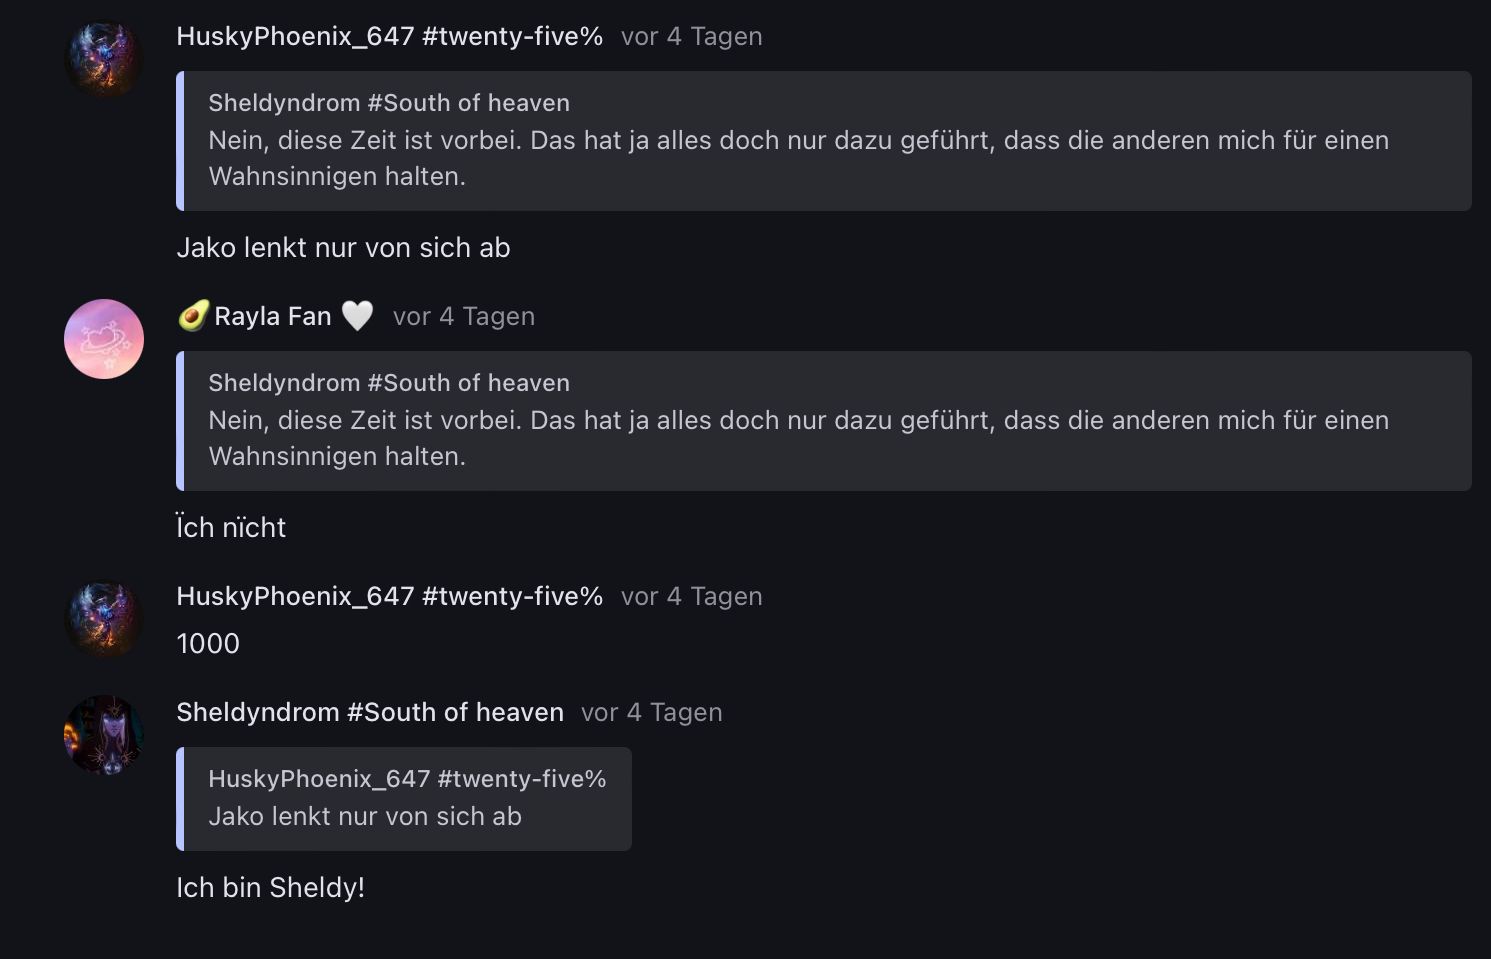
Task: Click the white heart emoji after Rayla Fan
Action: point(357,316)
